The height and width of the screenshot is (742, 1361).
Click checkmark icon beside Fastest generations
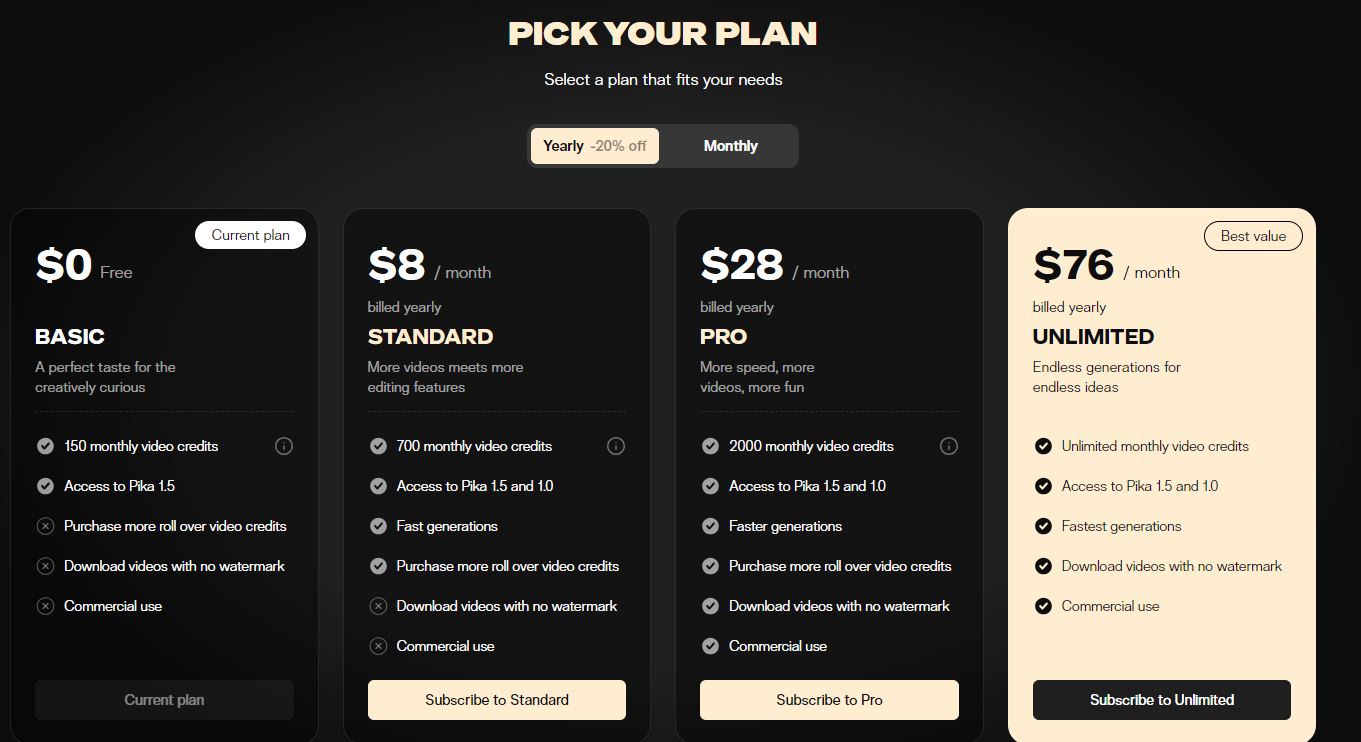point(1043,526)
